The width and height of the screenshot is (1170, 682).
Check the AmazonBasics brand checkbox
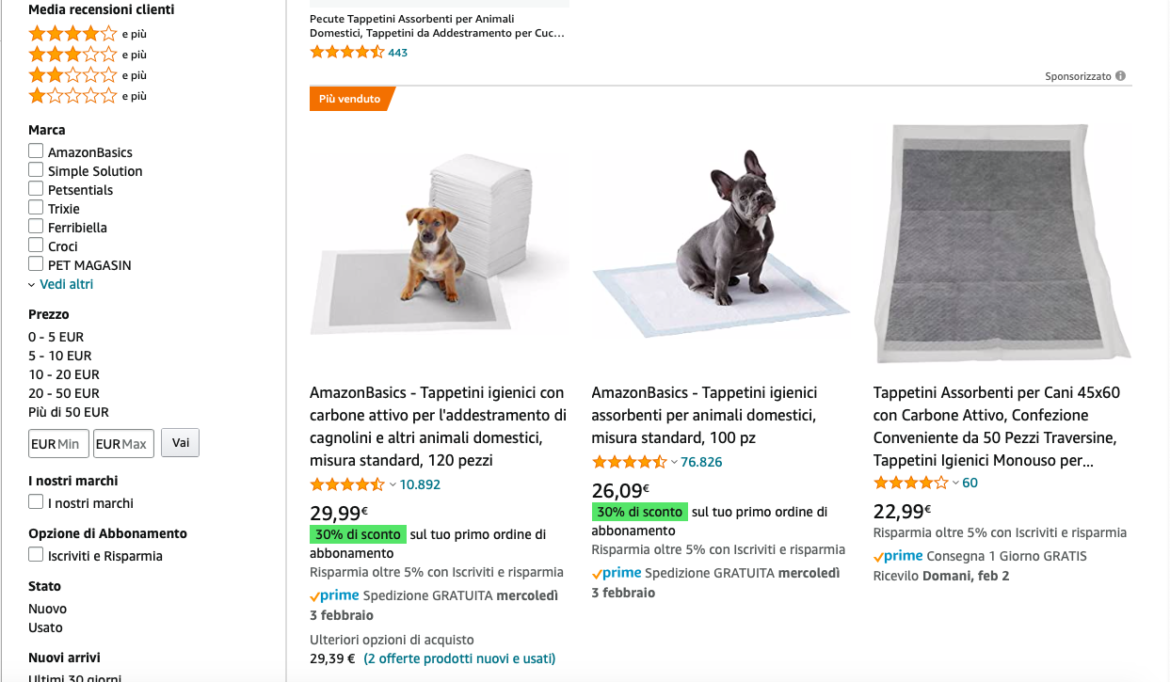coord(36,152)
